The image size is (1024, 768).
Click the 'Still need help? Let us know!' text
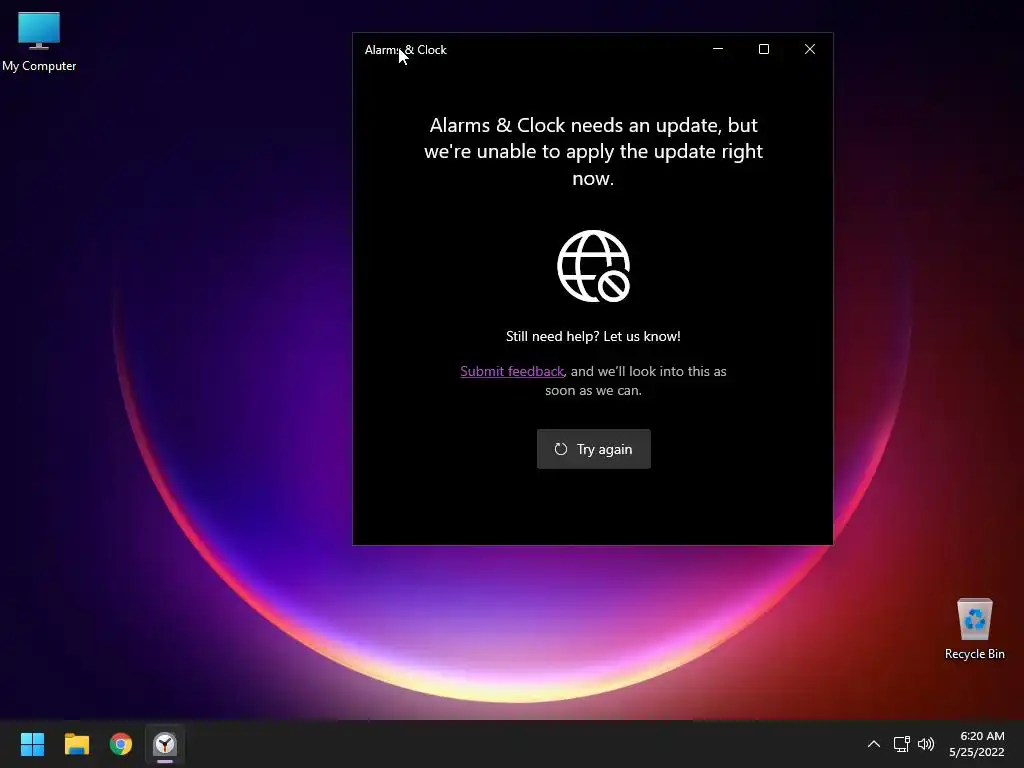(x=593, y=336)
